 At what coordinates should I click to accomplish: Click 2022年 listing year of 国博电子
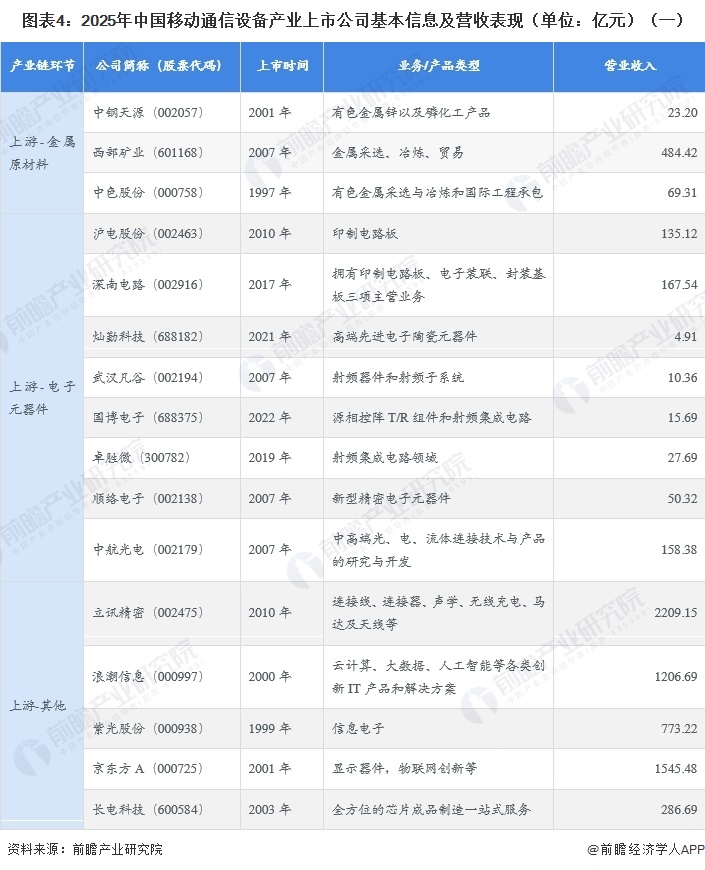point(270,417)
